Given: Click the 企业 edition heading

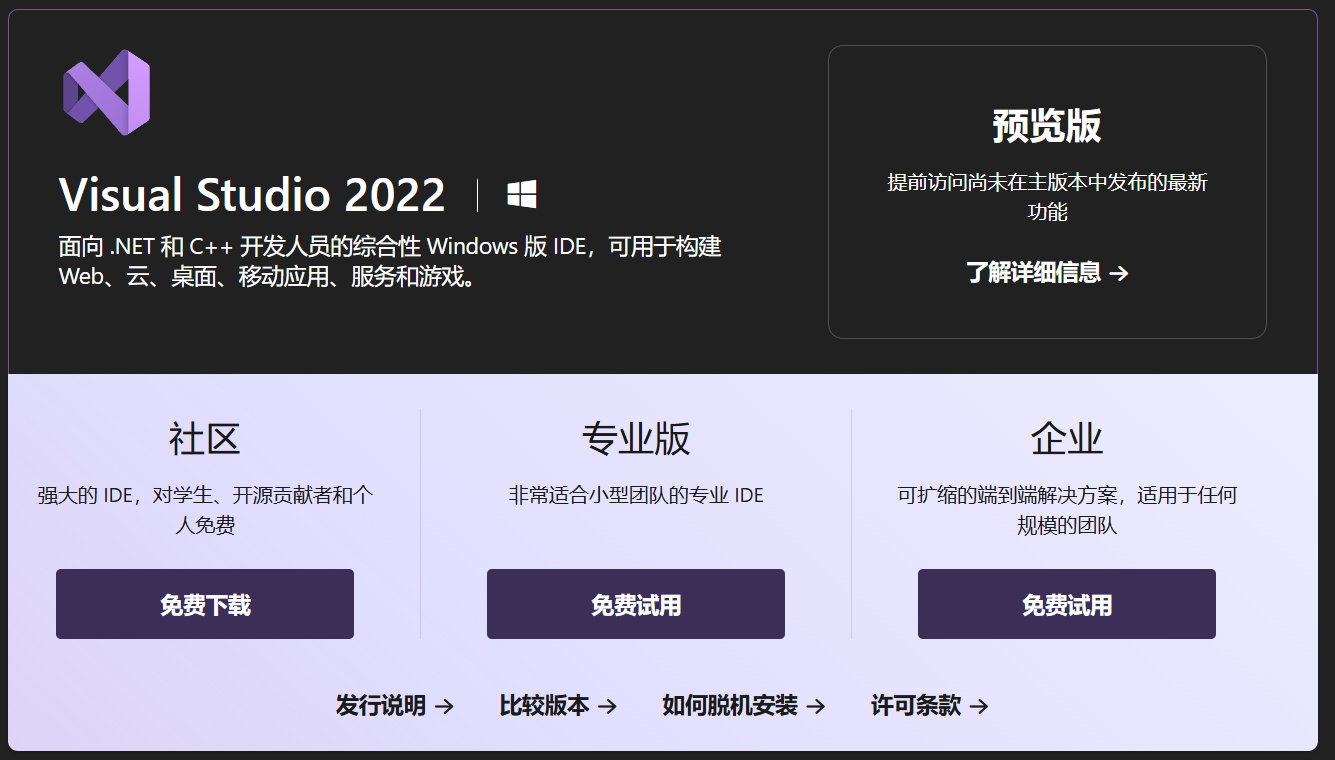Looking at the screenshot, I should pos(1067,439).
